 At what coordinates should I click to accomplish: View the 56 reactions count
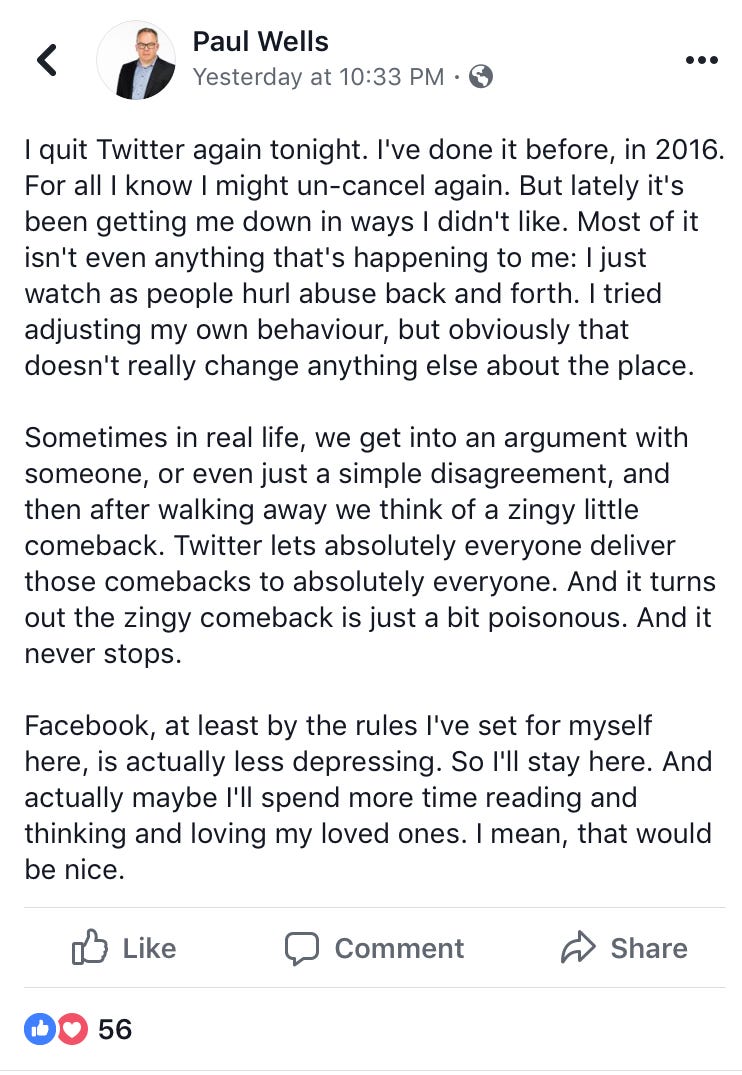point(115,1029)
